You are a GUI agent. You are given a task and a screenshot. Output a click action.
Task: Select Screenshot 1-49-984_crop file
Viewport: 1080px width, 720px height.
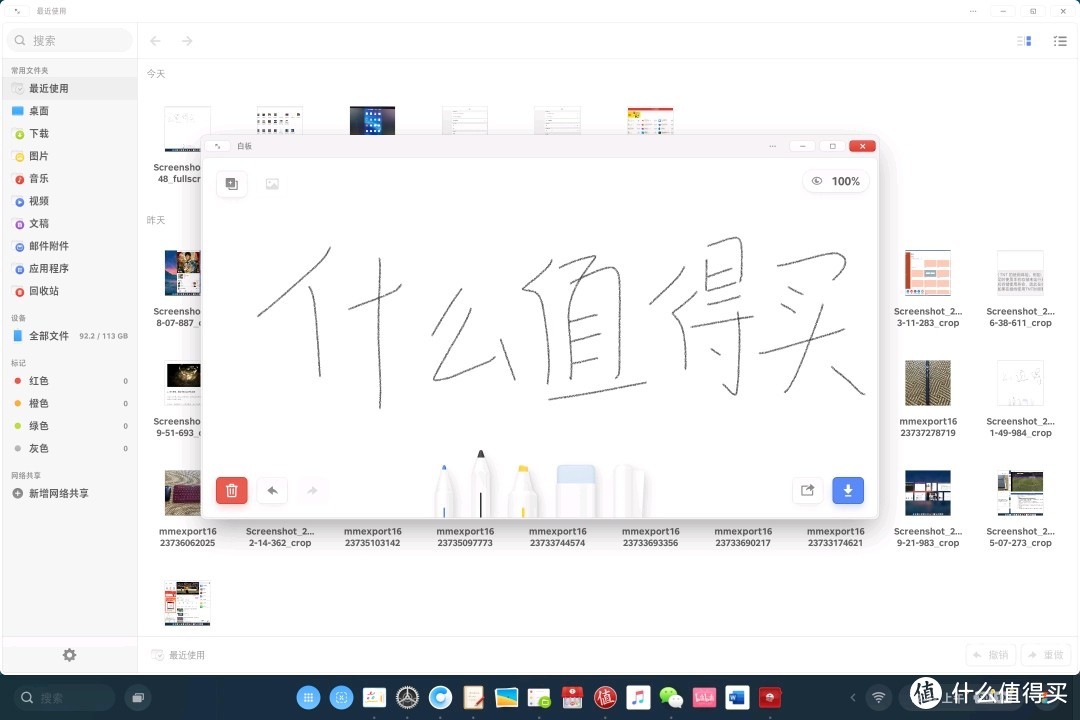1020,398
